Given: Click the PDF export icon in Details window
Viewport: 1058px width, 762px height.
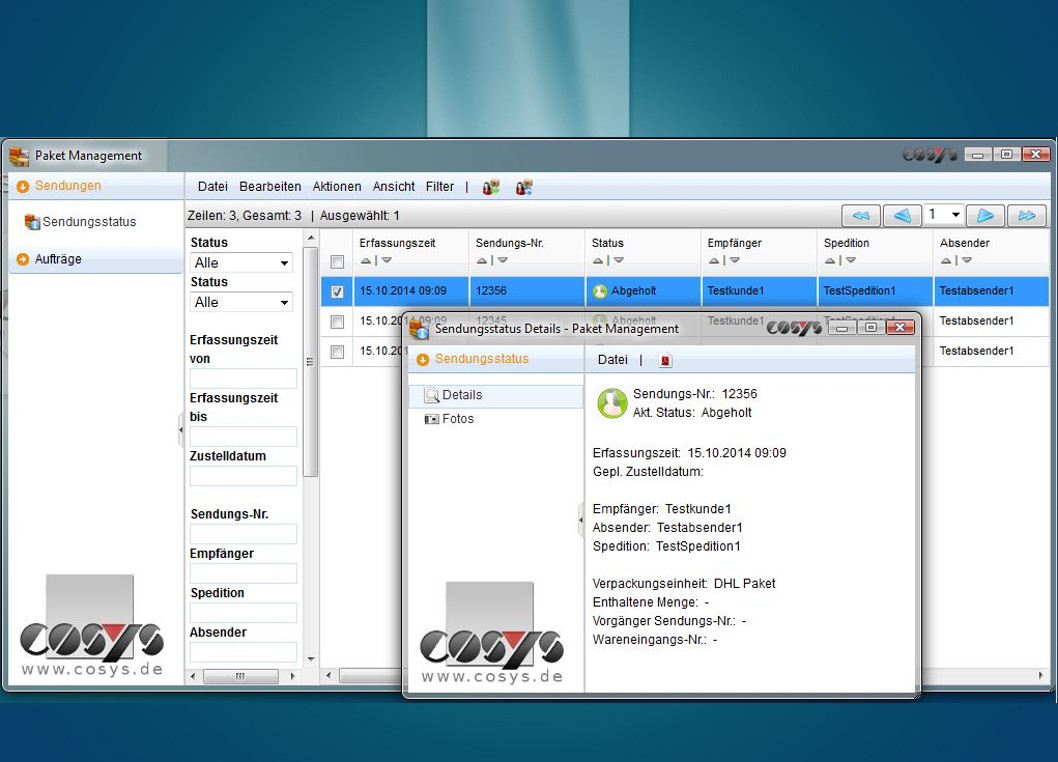Looking at the screenshot, I should (665, 360).
